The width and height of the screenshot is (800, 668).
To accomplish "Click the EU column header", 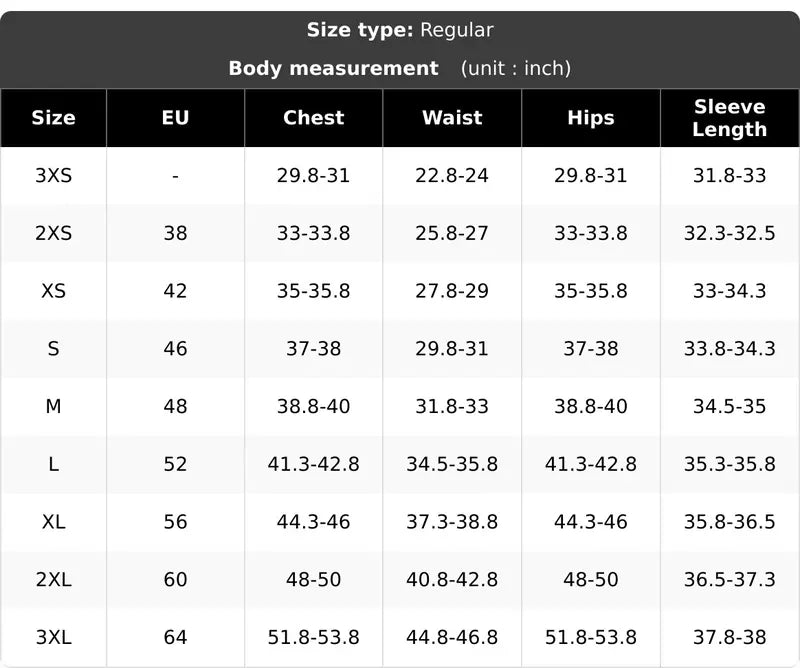I will [x=176, y=118].
